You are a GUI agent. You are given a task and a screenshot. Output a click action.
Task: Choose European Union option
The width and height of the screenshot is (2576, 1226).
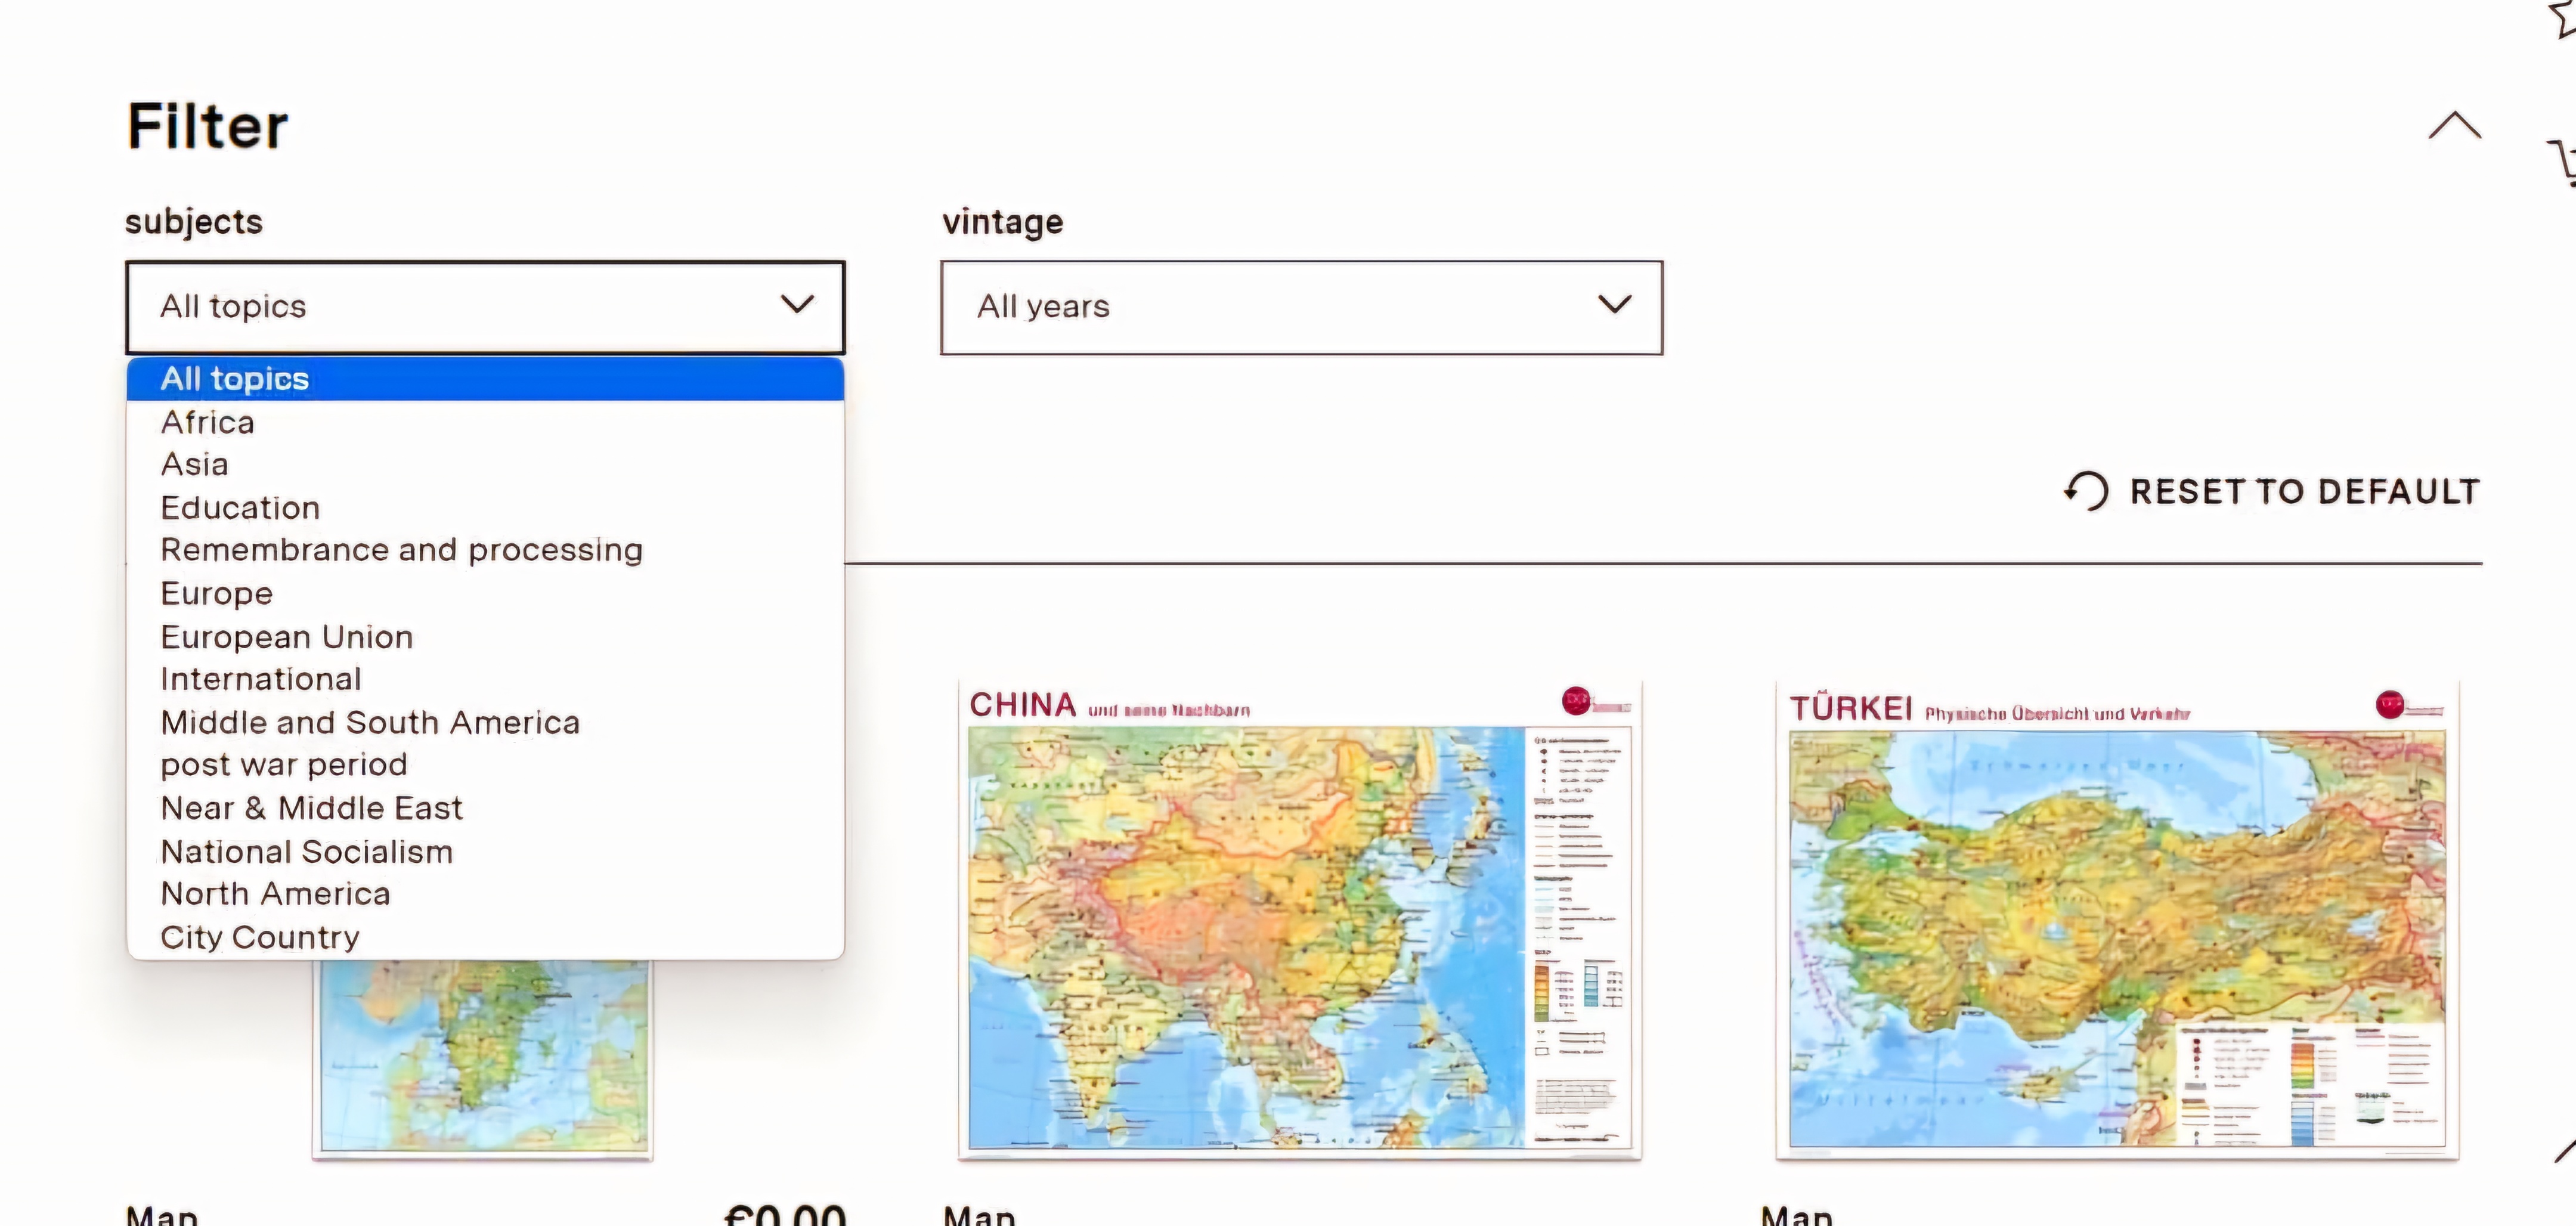(x=287, y=637)
